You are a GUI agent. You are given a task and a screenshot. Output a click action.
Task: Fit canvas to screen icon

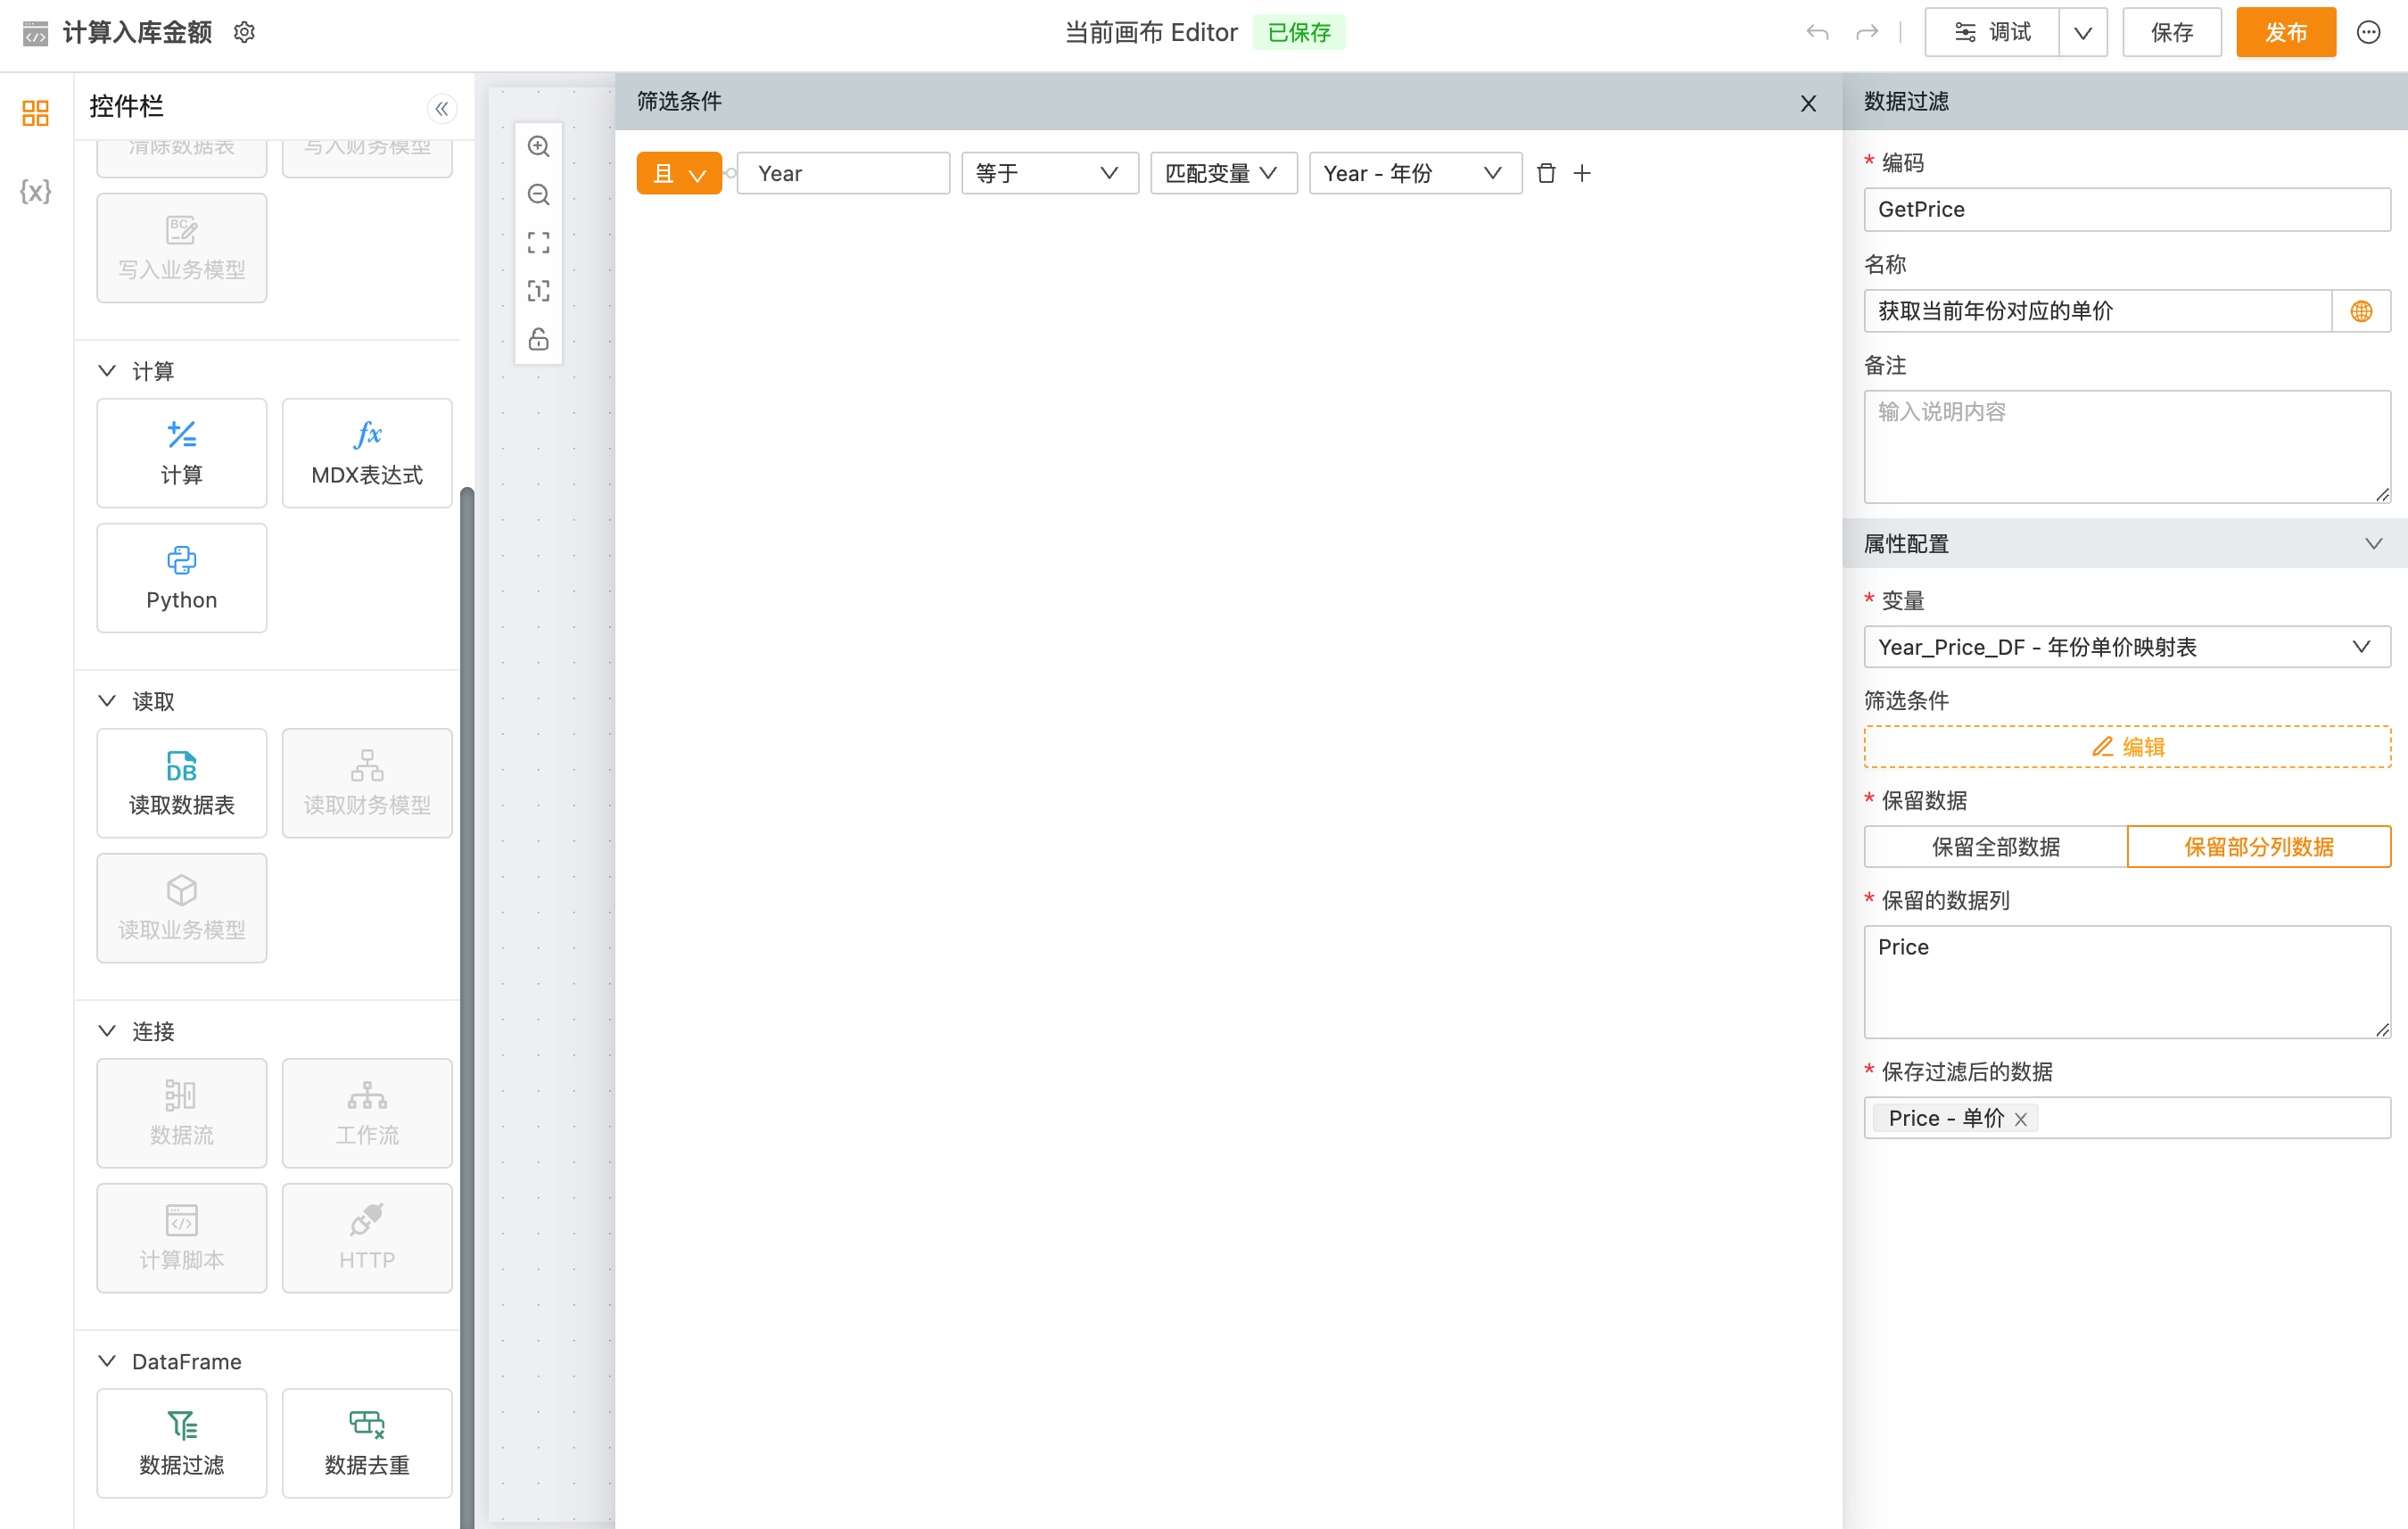coord(538,242)
